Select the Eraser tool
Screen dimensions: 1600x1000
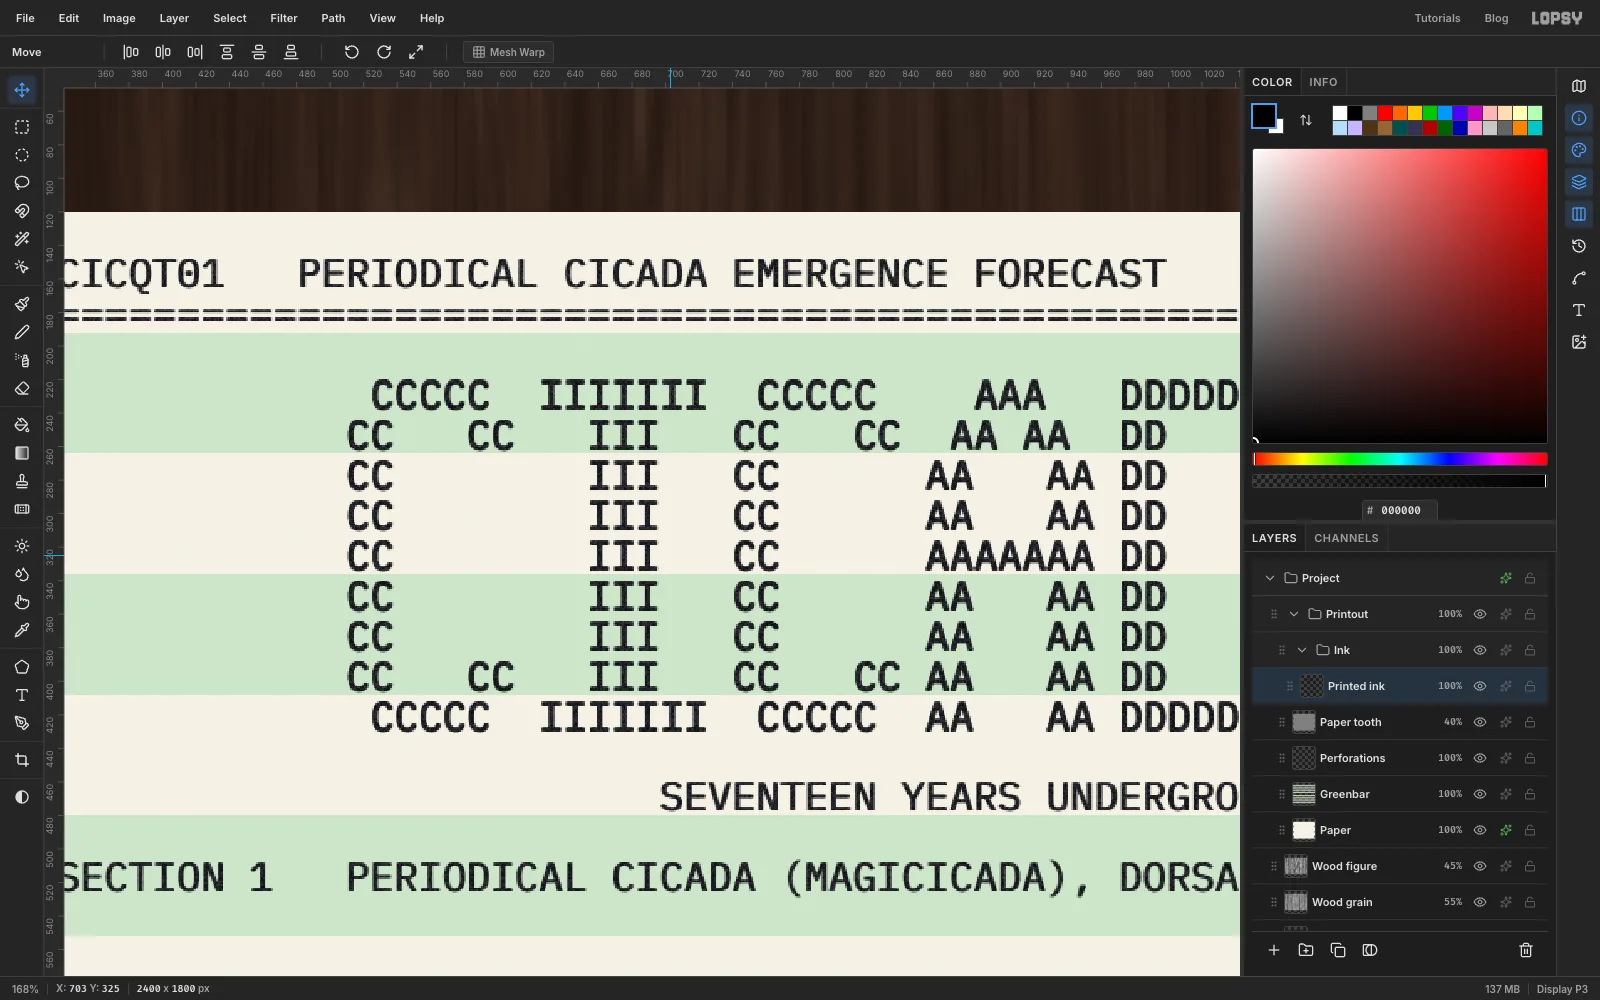[22, 388]
